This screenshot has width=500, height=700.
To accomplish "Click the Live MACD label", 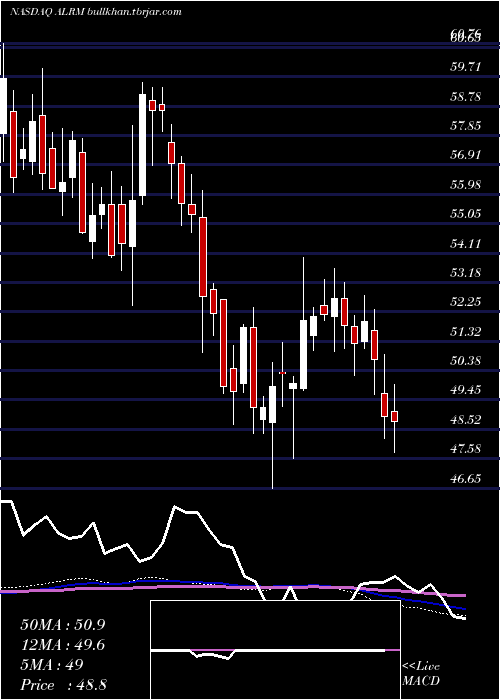I will pos(421,674).
